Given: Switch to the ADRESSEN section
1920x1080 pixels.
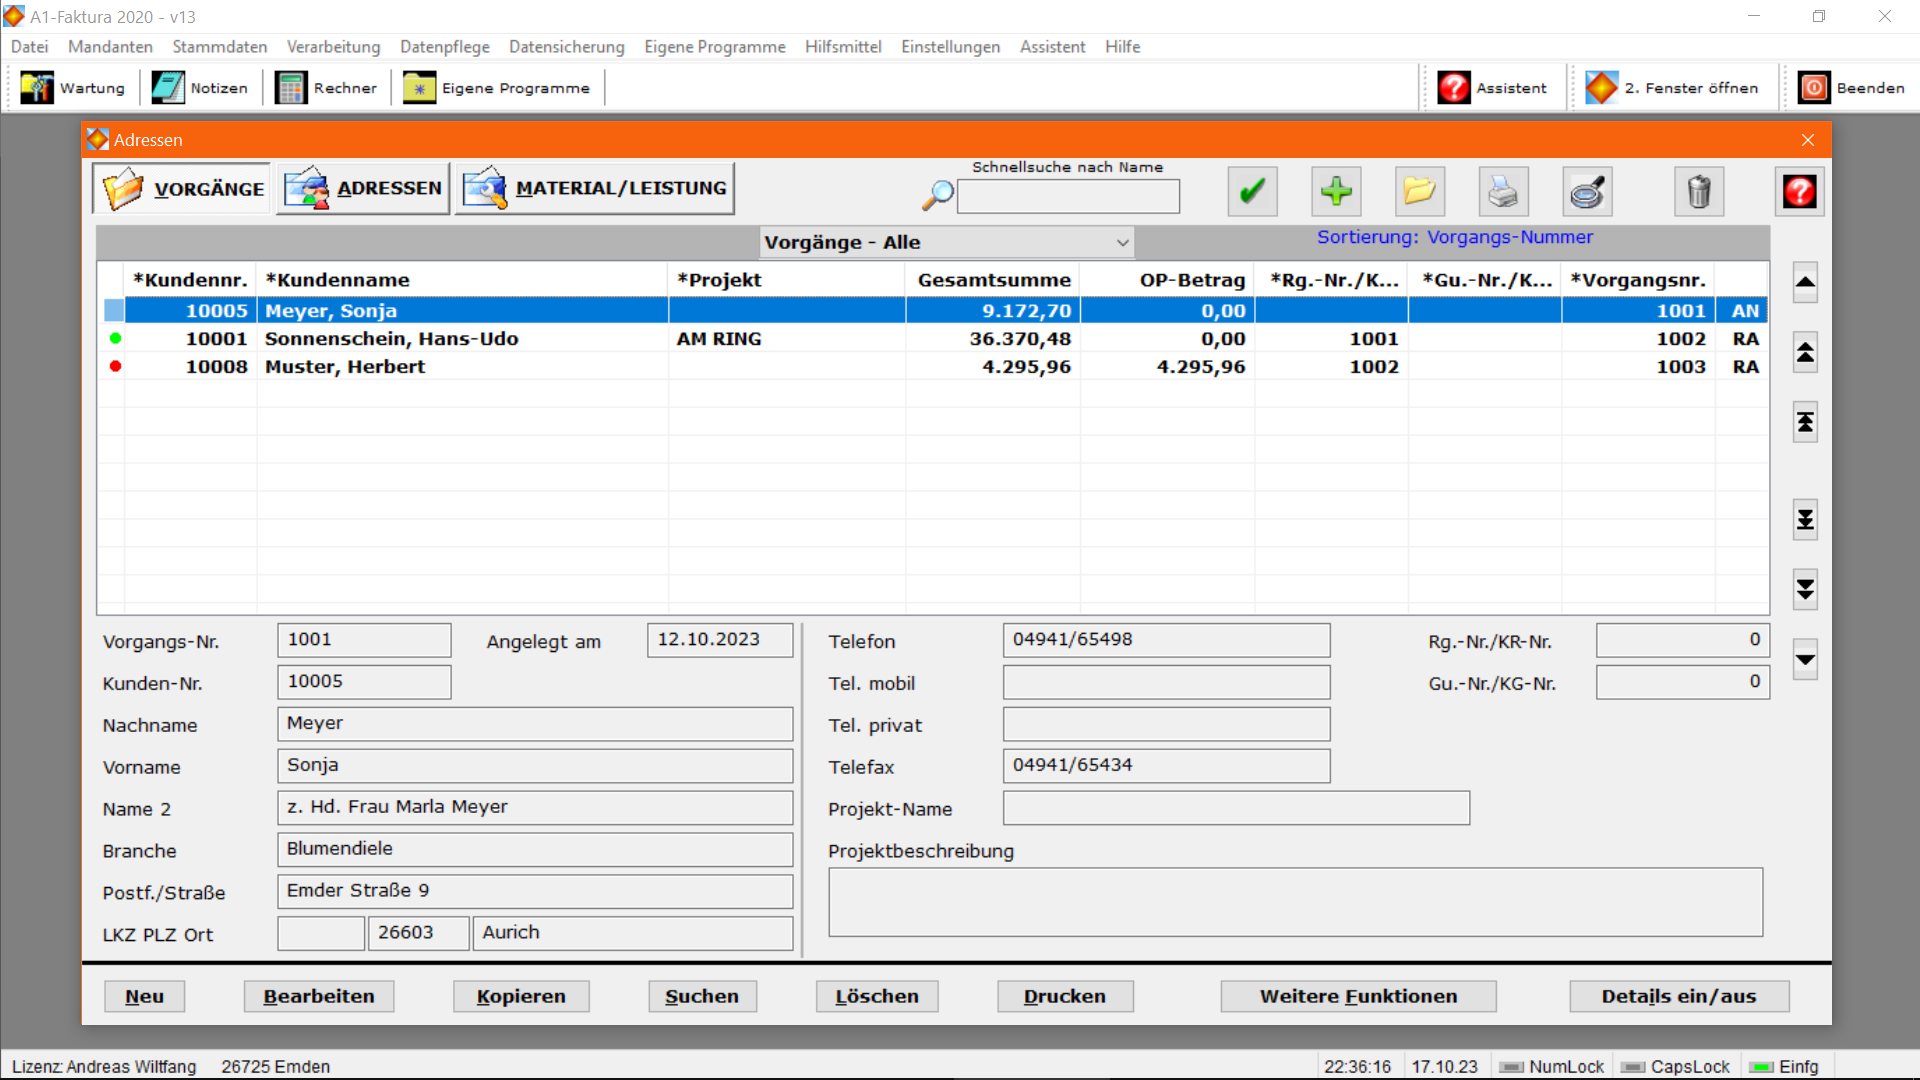Looking at the screenshot, I should pos(363,188).
